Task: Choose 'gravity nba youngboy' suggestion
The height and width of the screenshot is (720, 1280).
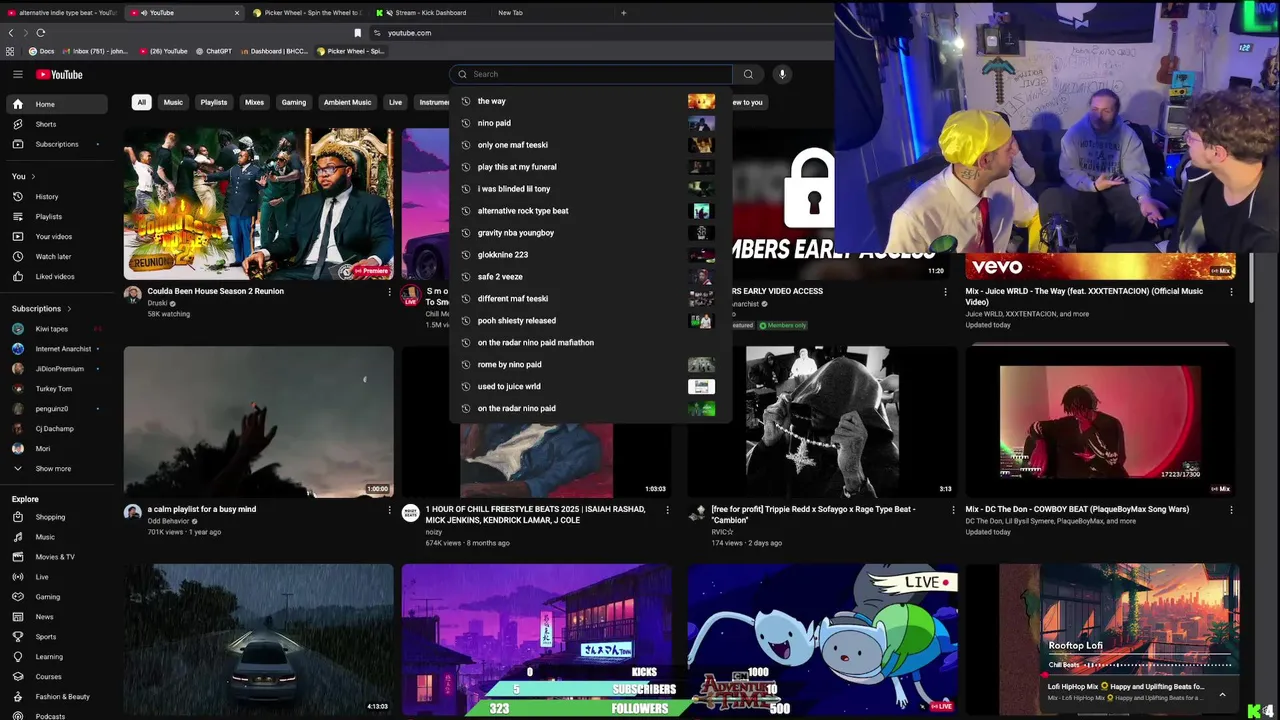Action: (x=591, y=233)
